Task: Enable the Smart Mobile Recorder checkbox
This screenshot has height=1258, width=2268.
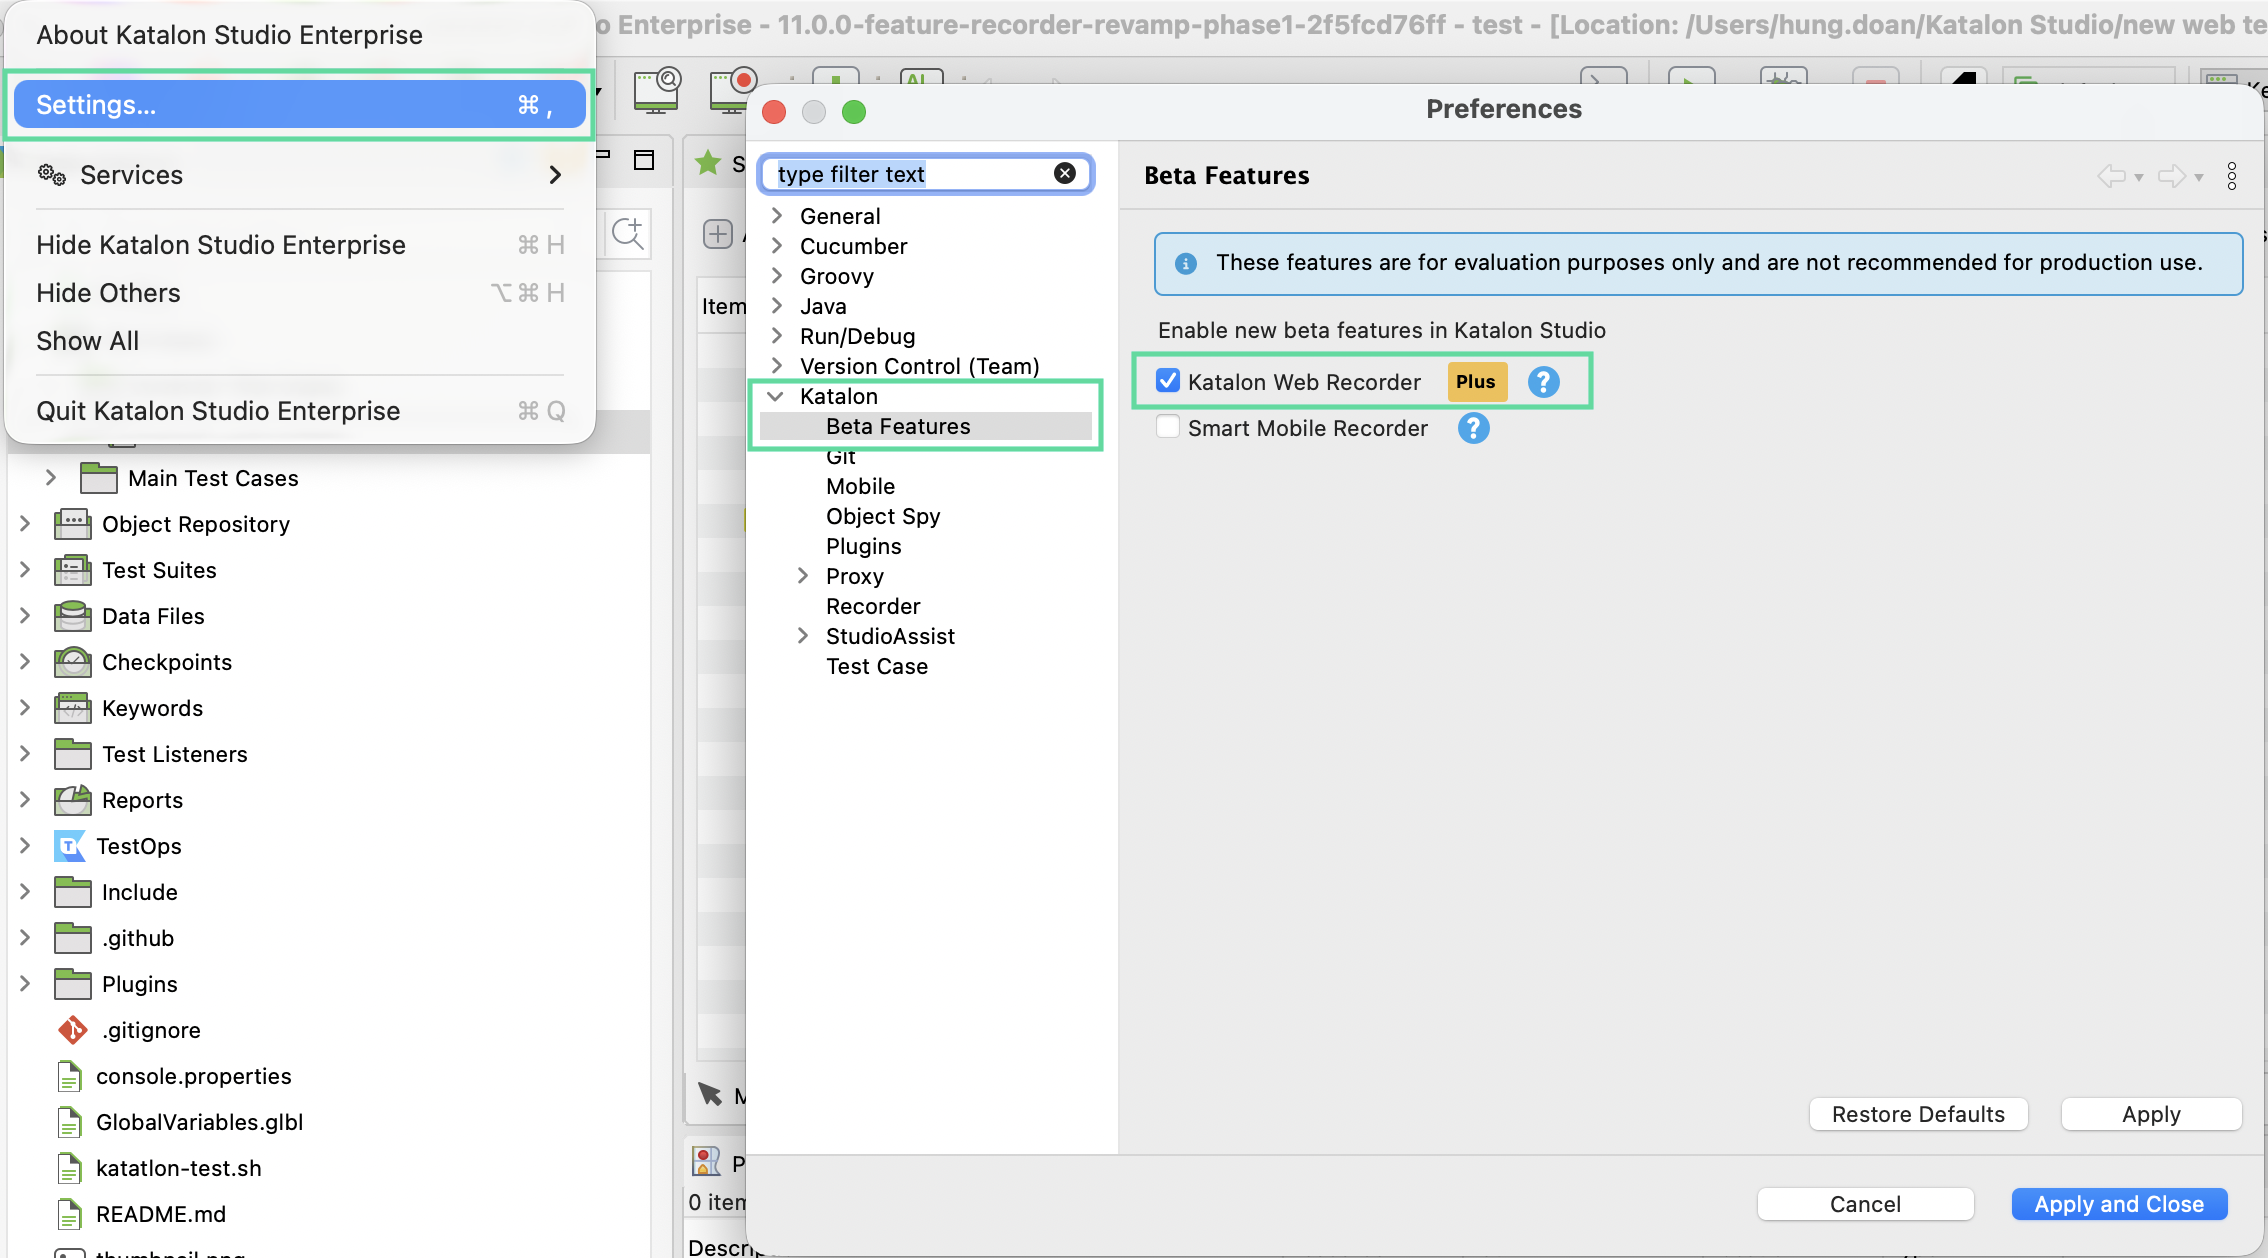Action: [1167, 427]
